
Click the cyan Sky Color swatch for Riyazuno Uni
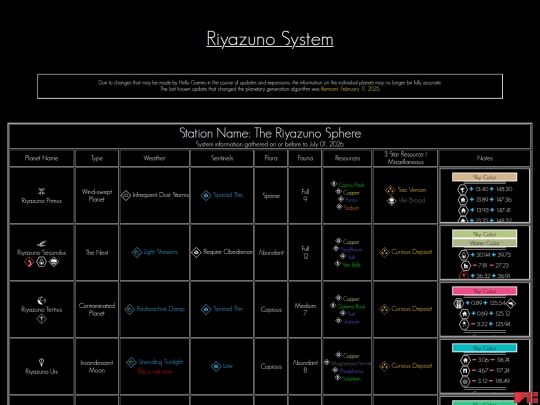tap(484, 348)
